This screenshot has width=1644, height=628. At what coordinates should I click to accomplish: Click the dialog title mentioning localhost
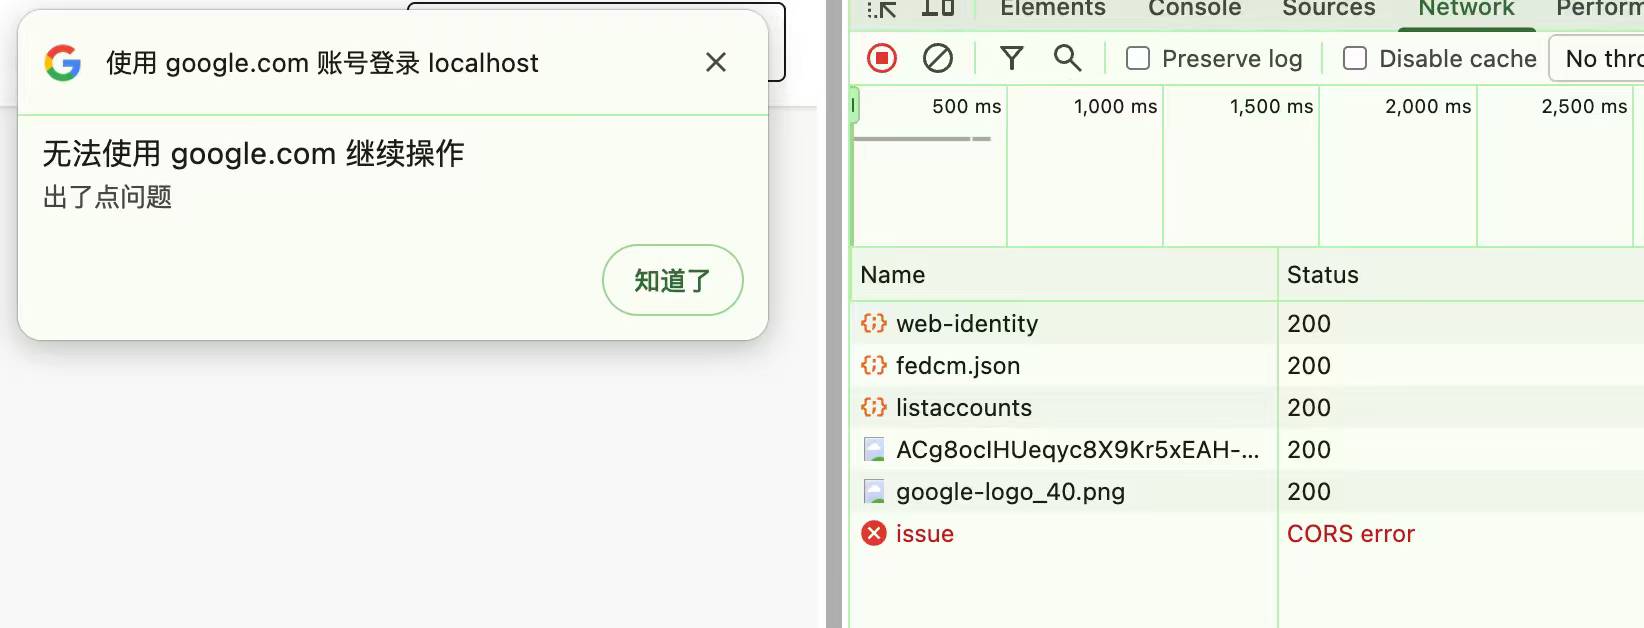[322, 63]
